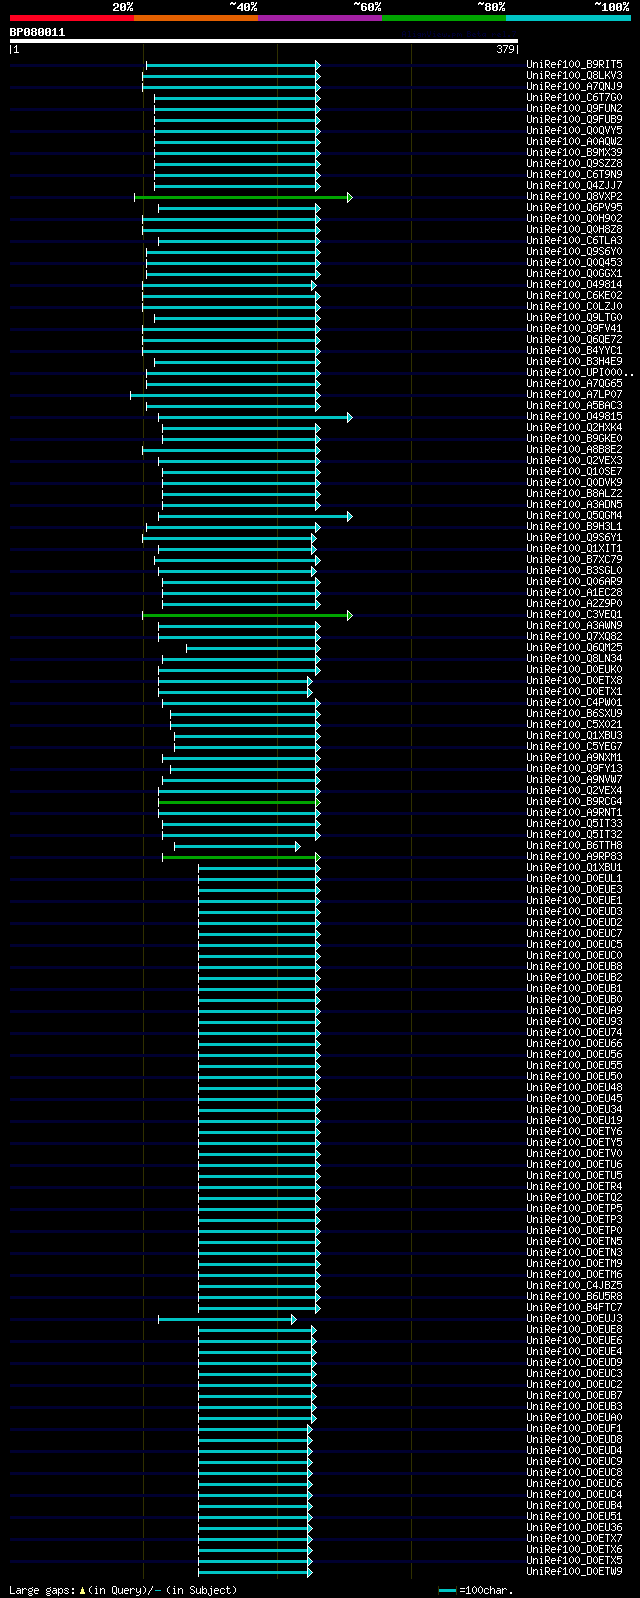Select the UniRef100_D0EU51 label

point(574,1517)
